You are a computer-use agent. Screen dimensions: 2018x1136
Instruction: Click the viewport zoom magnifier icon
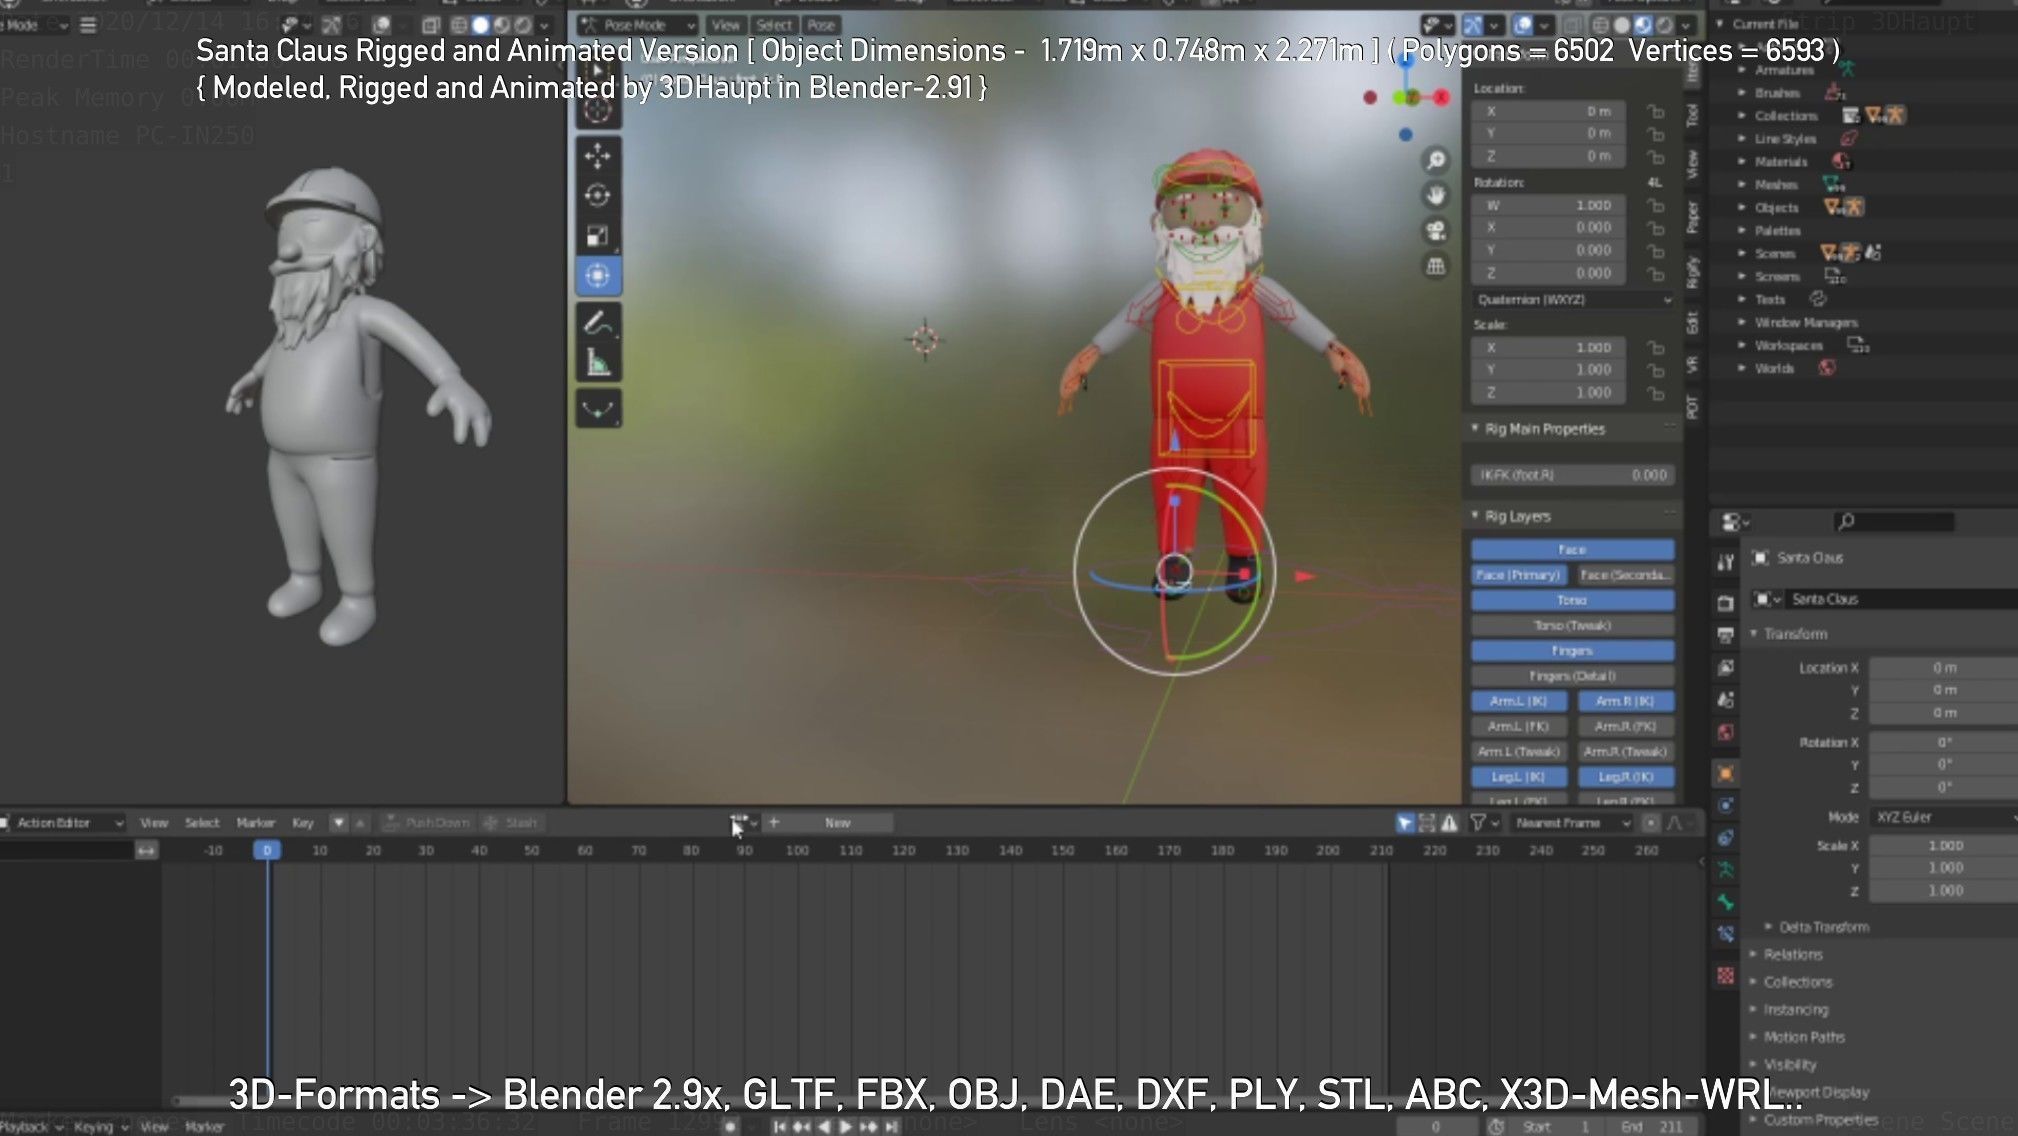click(x=1436, y=160)
